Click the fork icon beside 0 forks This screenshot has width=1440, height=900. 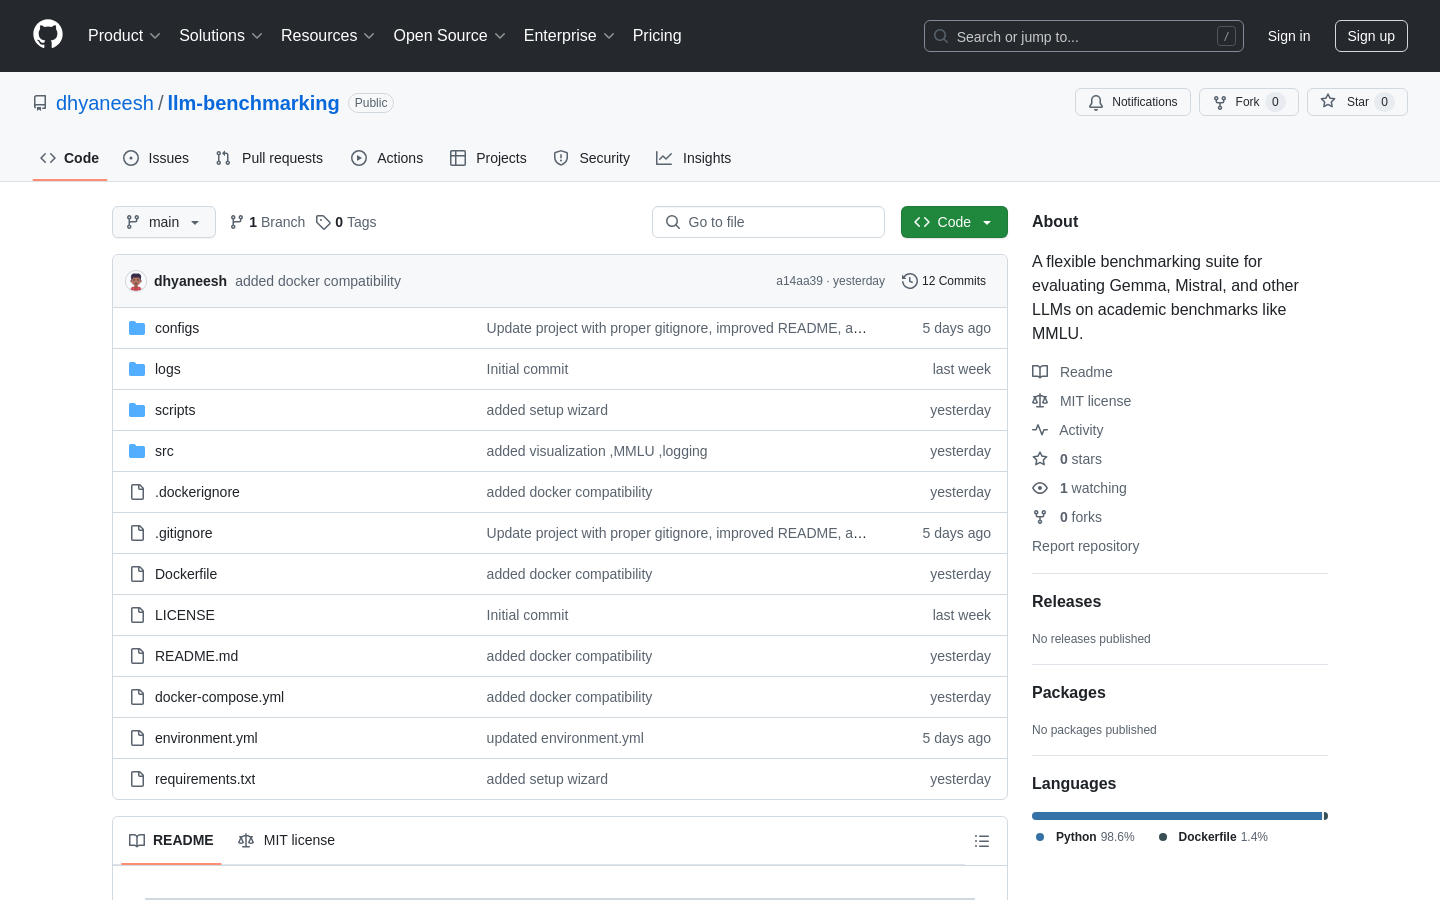1040,517
